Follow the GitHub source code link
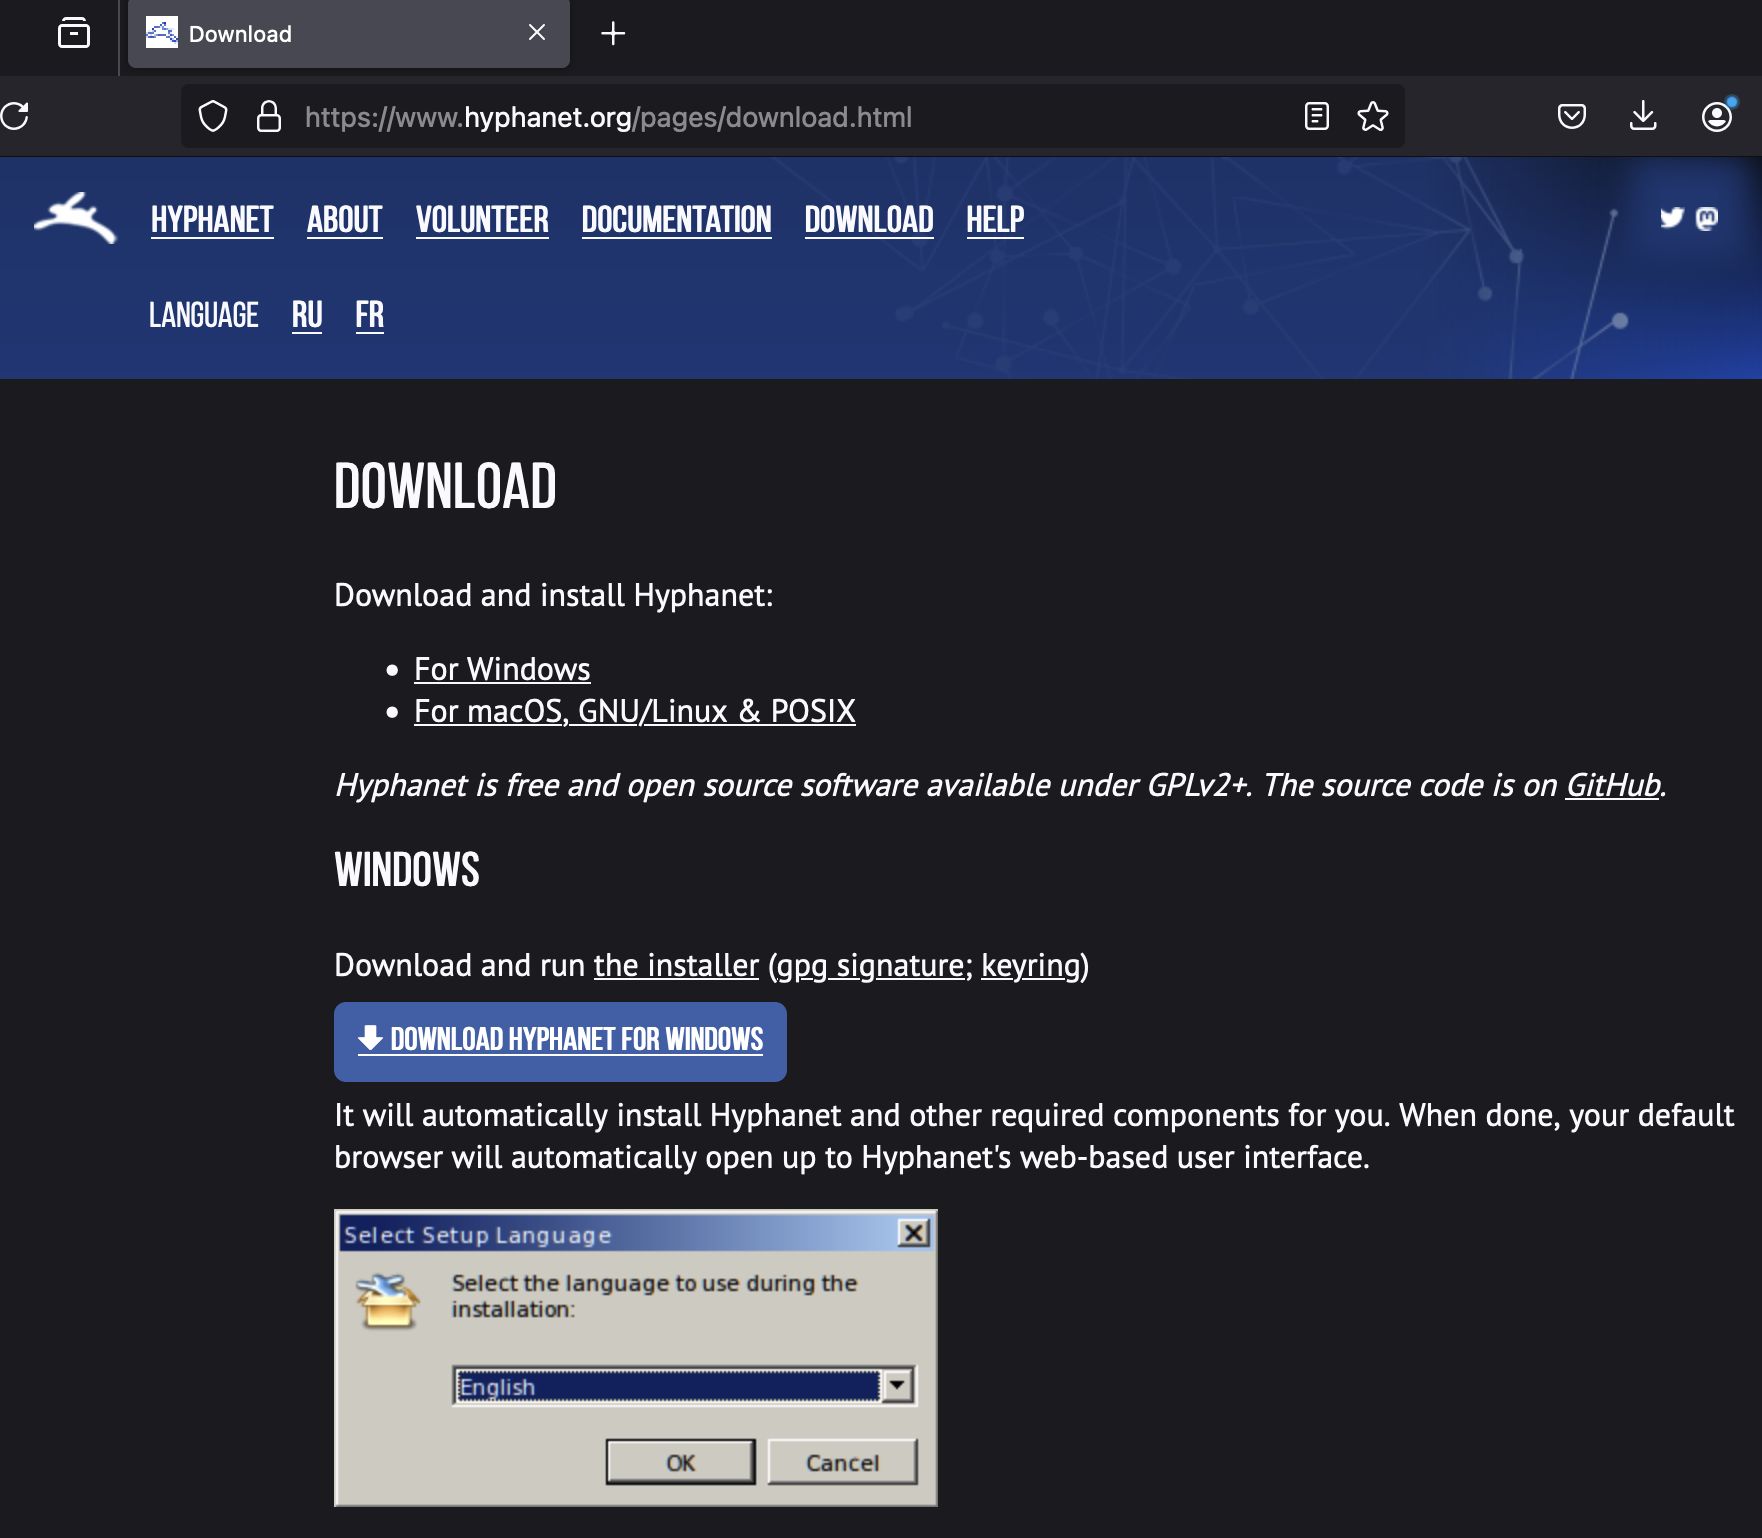This screenshot has height=1538, width=1762. (1610, 786)
